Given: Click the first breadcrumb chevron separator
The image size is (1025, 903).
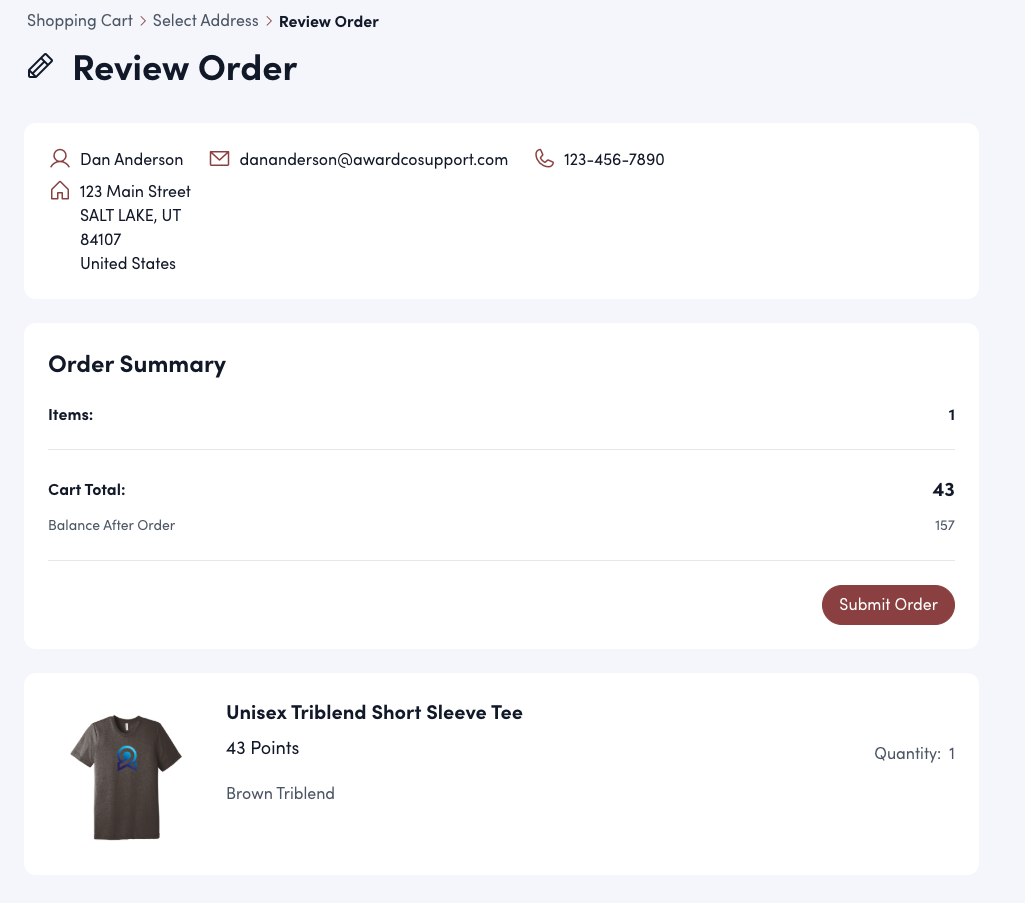Looking at the screenshot, I should coord(143,21).
